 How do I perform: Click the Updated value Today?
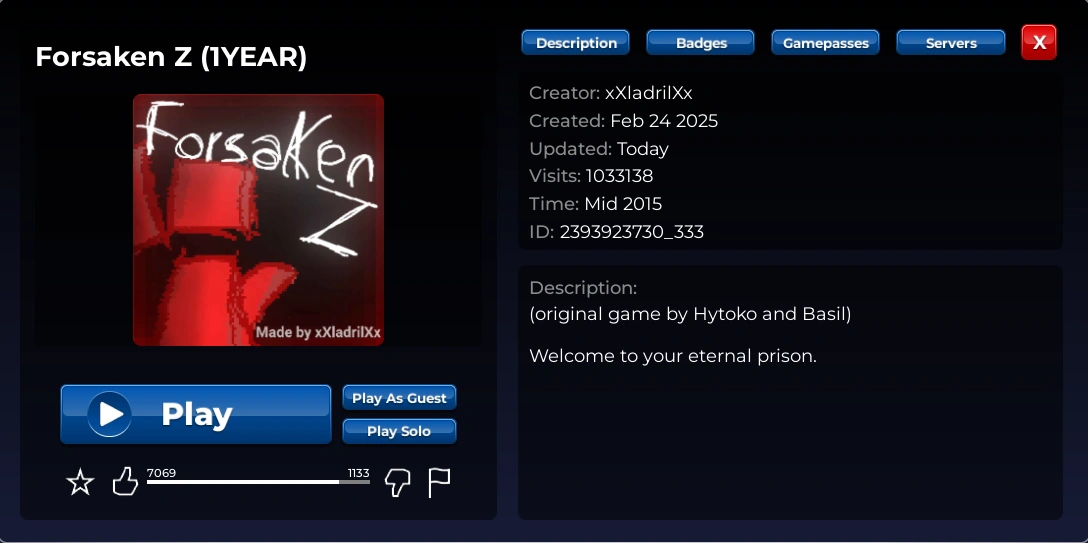(643, 148)
